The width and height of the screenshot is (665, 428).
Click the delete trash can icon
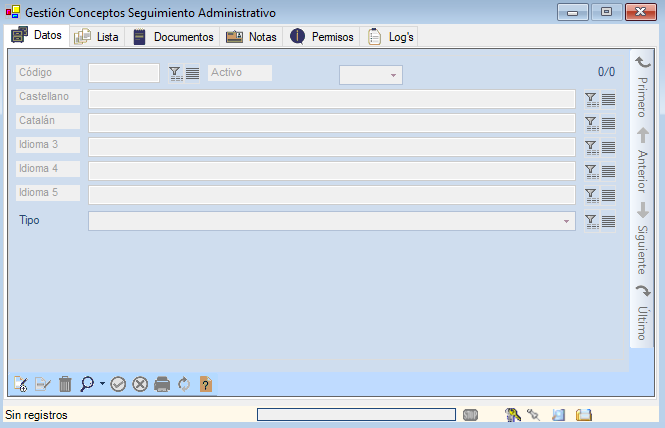pos(65,384)
